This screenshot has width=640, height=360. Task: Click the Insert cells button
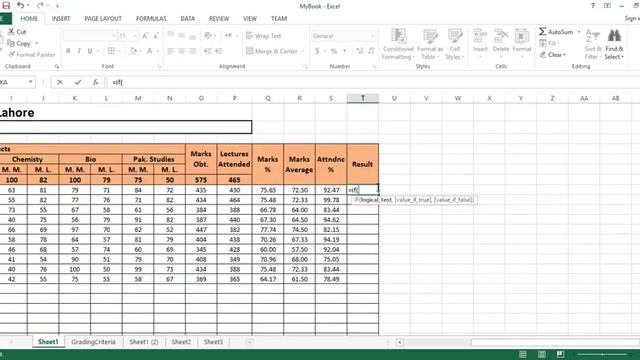click(x=480, y=43)
